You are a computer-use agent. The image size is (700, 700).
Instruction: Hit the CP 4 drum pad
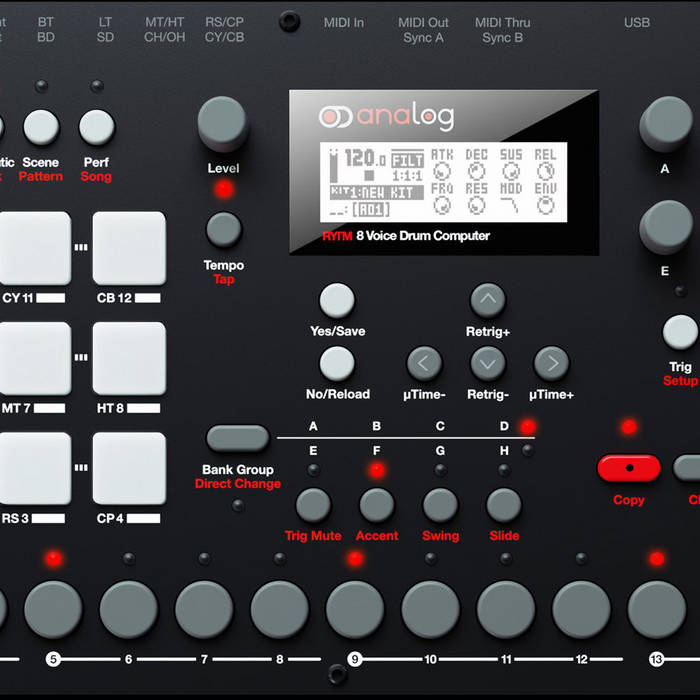point(129,468)
